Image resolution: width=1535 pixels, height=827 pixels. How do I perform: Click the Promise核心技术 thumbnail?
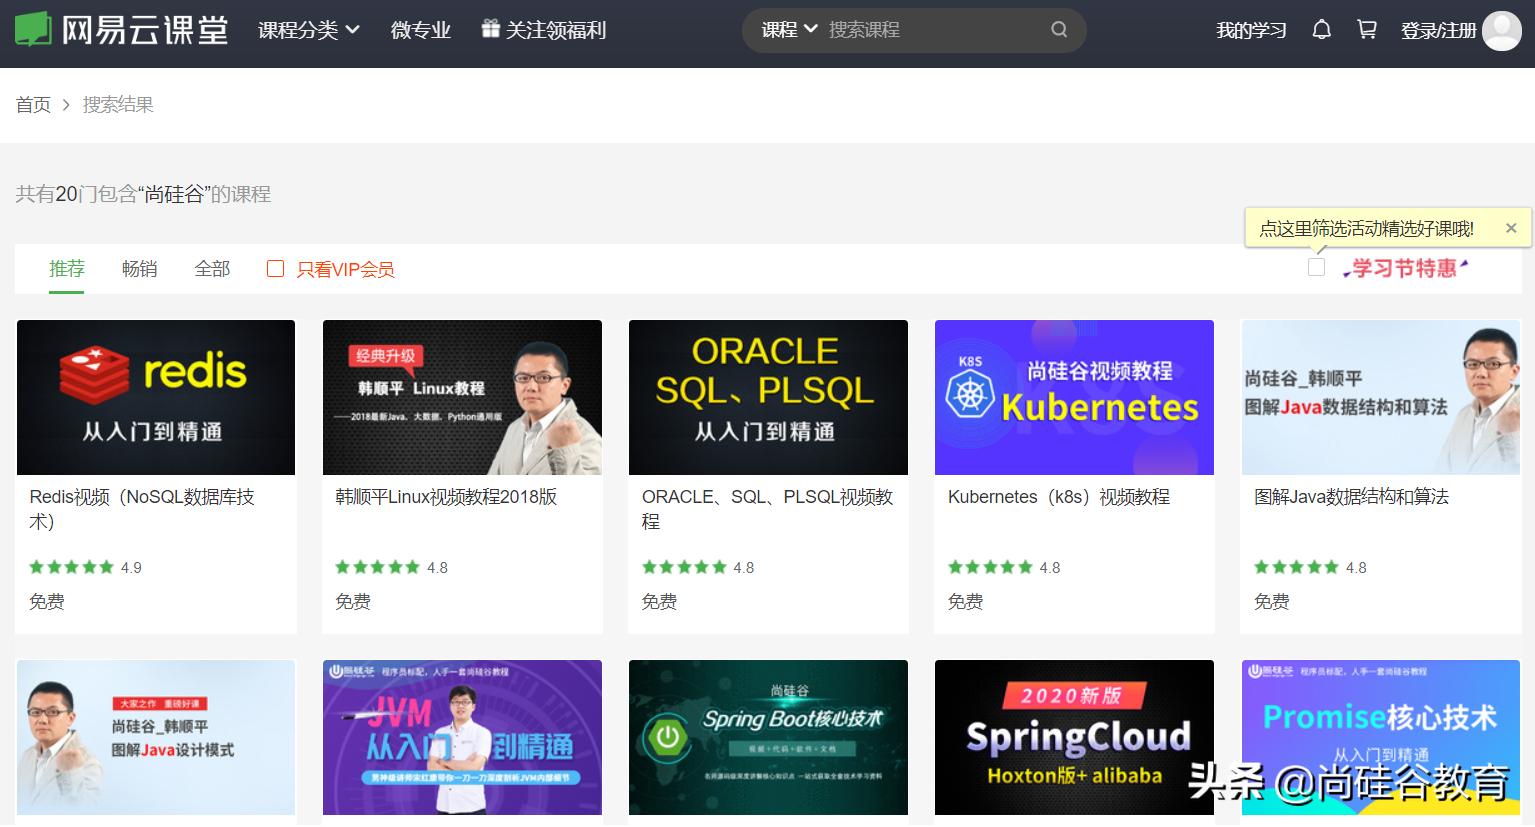[x=1381, y=737]
